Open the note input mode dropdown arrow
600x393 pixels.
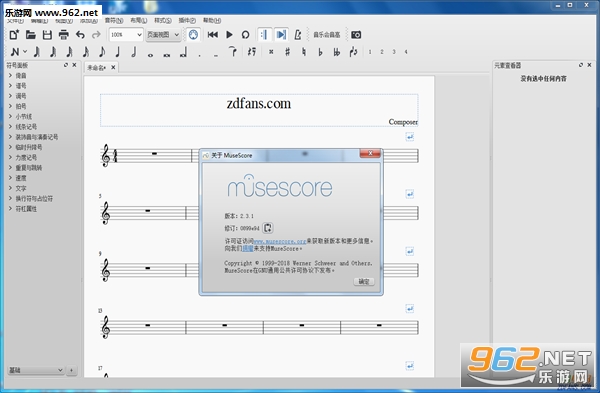pyautogui.click(x=25, y=52)
